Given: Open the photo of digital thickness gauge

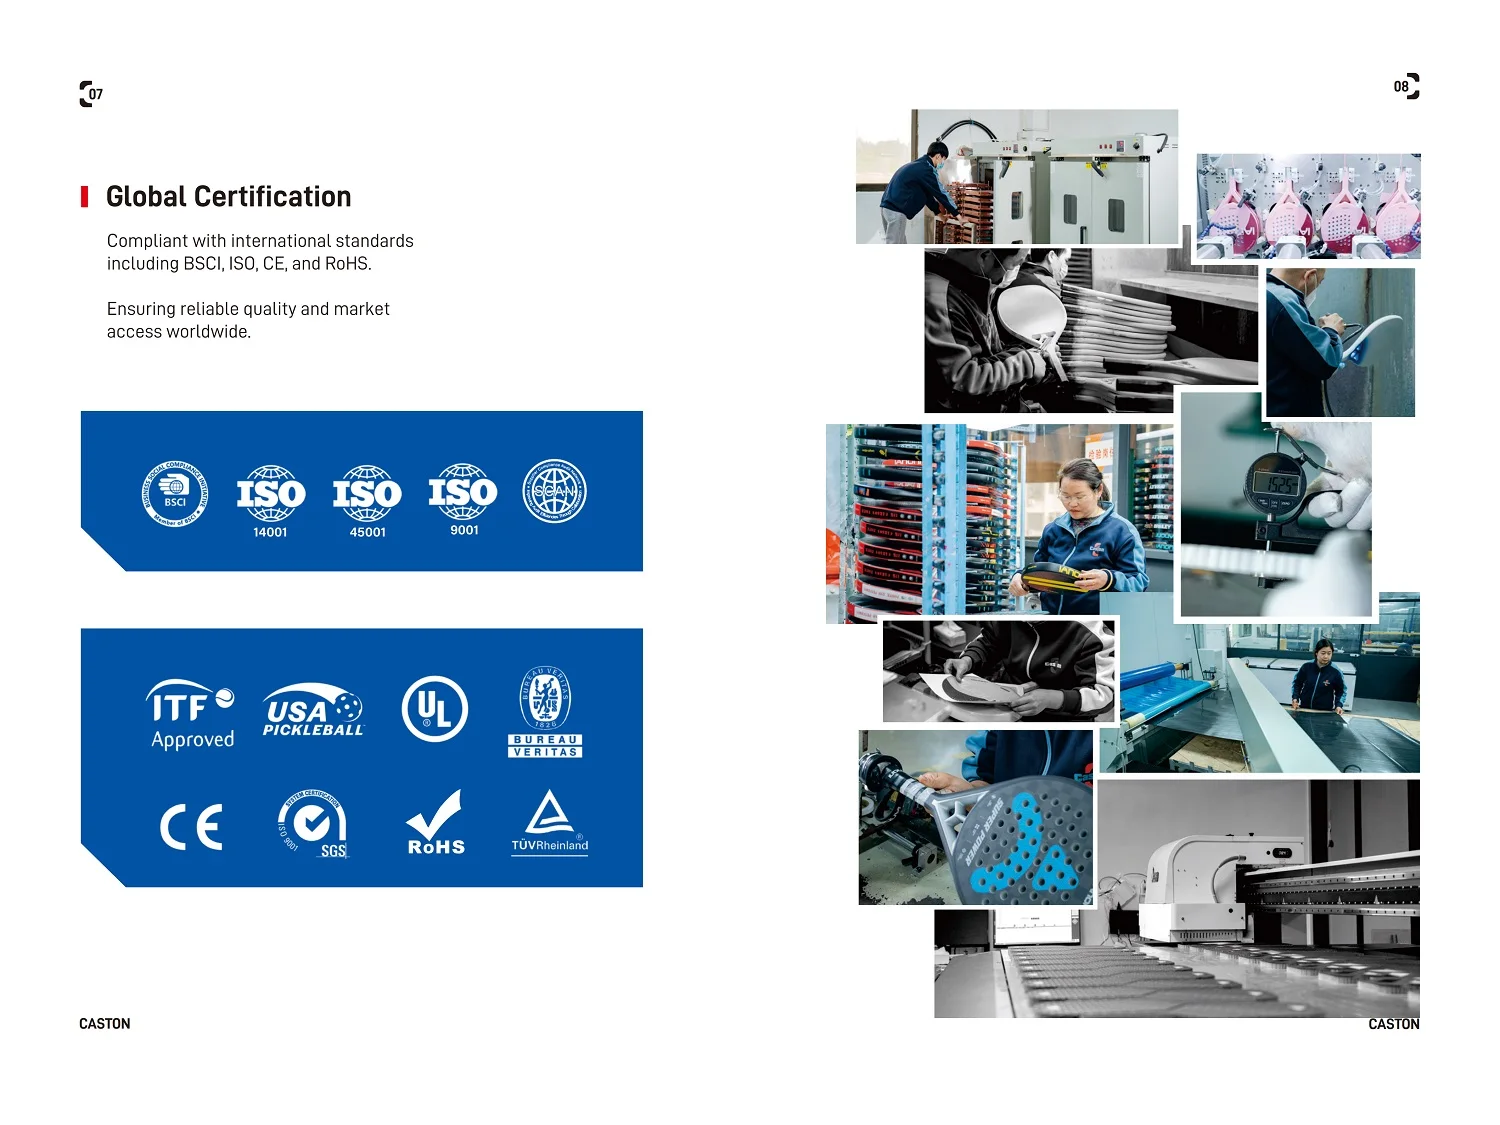Looking at the screenshot, I should [1276, 505].
